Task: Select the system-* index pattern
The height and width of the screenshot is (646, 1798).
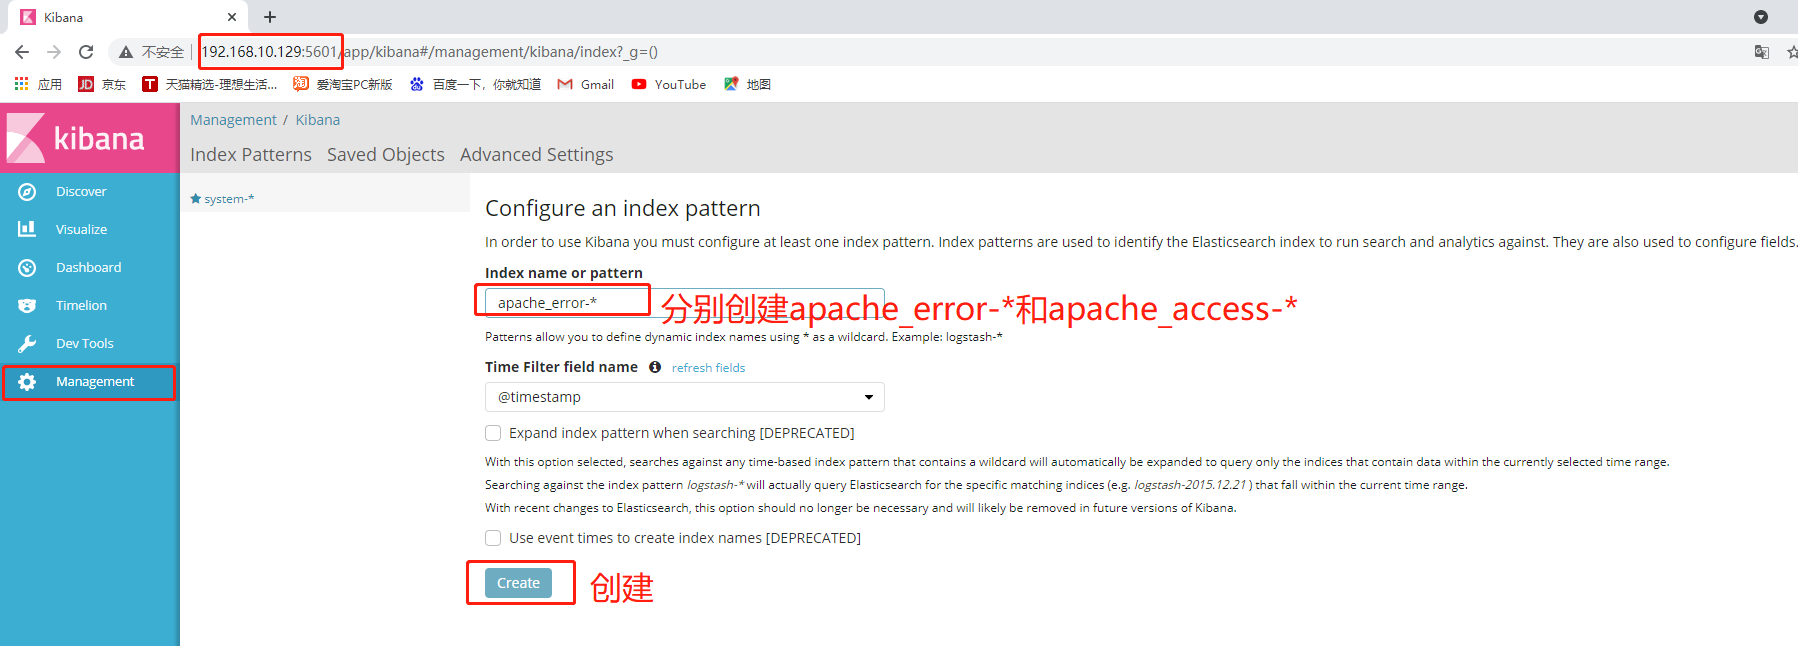Action: coord(229,199)
